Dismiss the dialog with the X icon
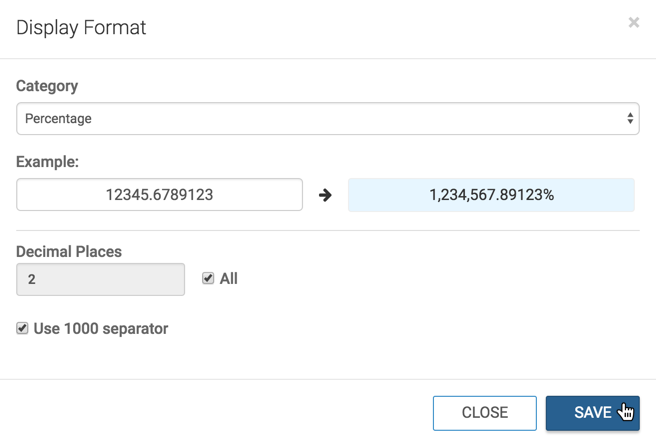This screenshot has width=656, height=445. (x=633, y=23)
